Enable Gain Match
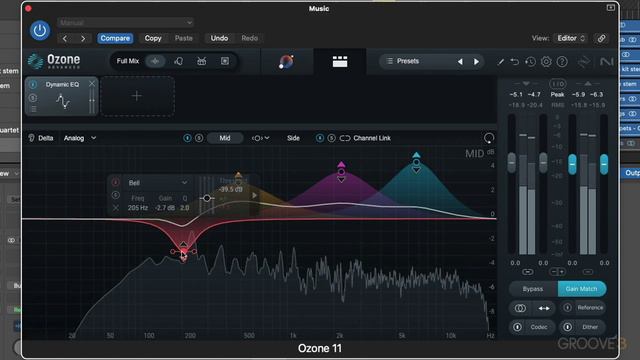 [582, 289]
